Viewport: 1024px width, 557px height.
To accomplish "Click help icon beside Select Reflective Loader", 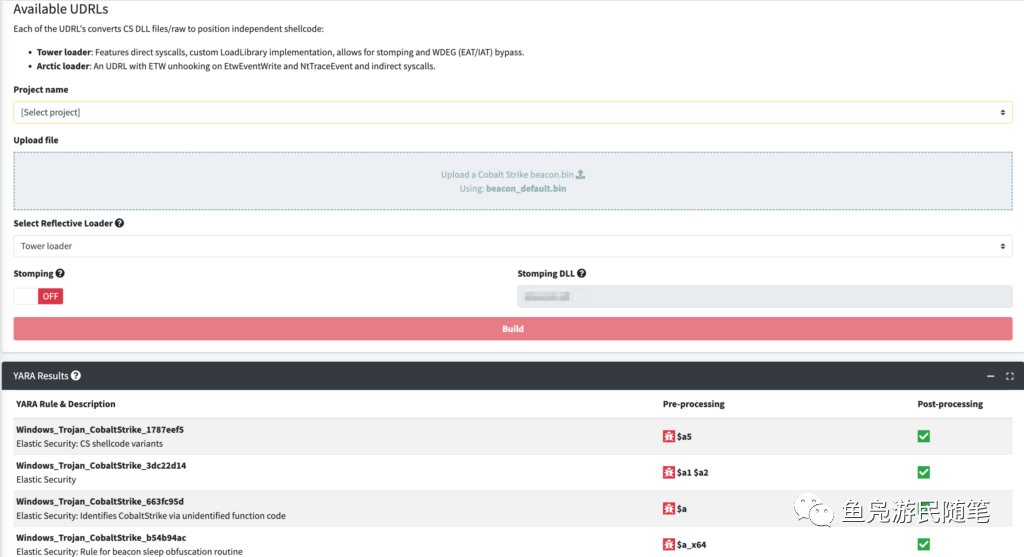I will coord(120,223).
